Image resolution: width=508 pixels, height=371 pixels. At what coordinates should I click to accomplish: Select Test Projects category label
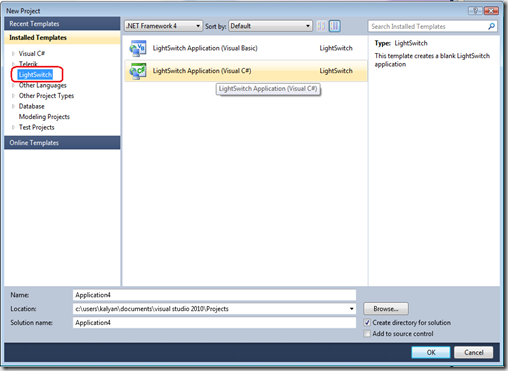(36, 127)
